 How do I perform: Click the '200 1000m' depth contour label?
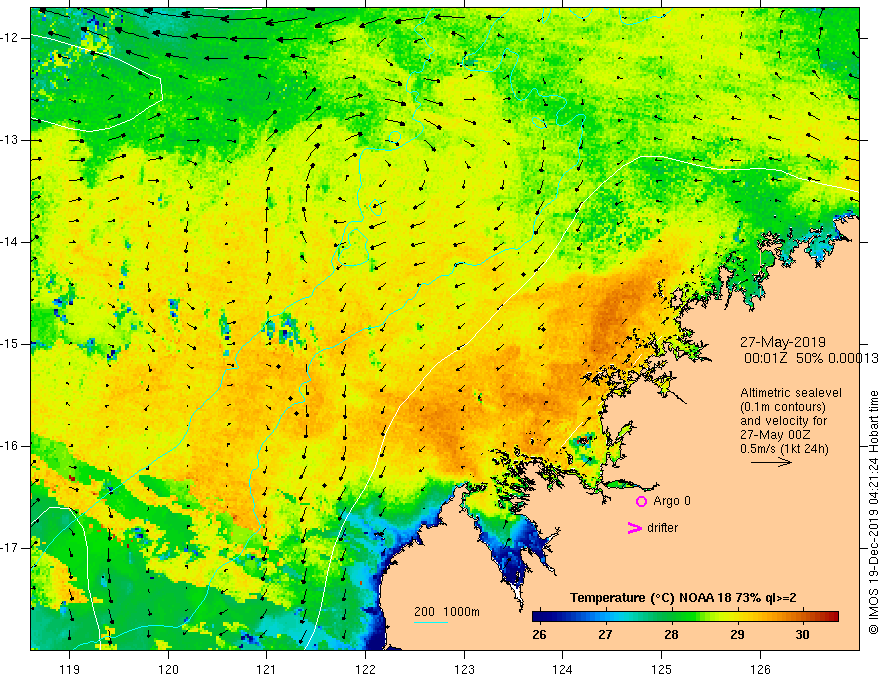(447, 612)
